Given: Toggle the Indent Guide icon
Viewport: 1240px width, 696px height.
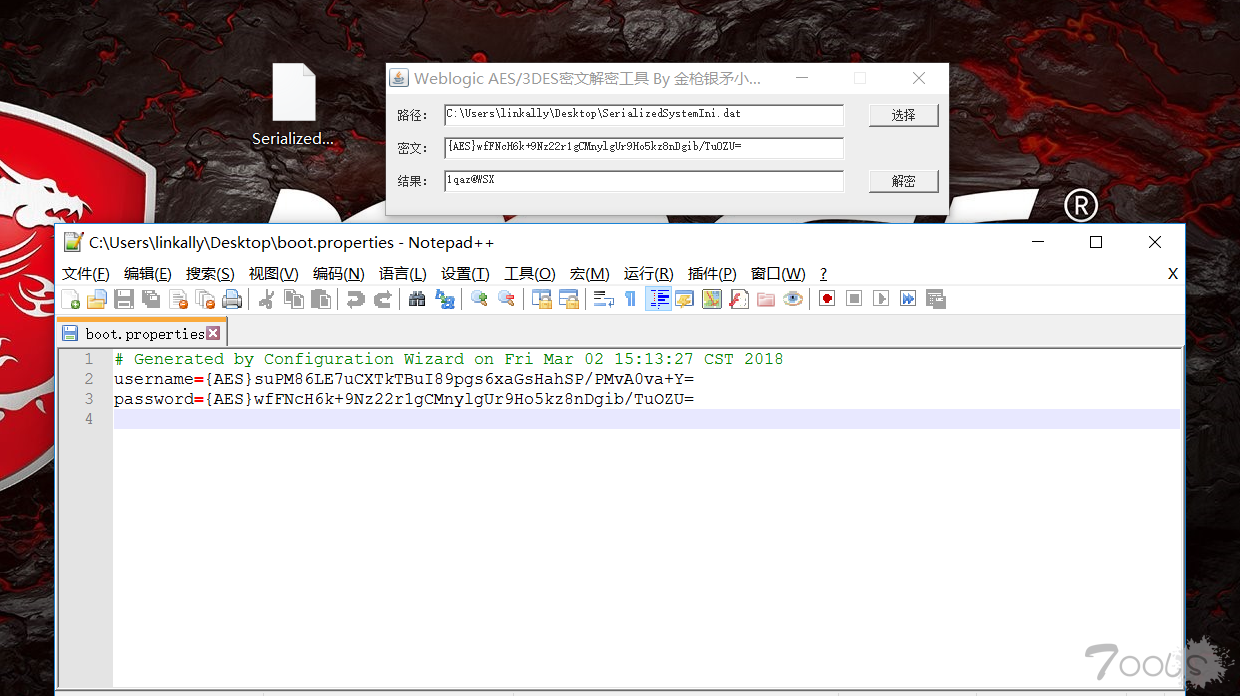Looking at the screenshot, I should [x=658, y=299].
